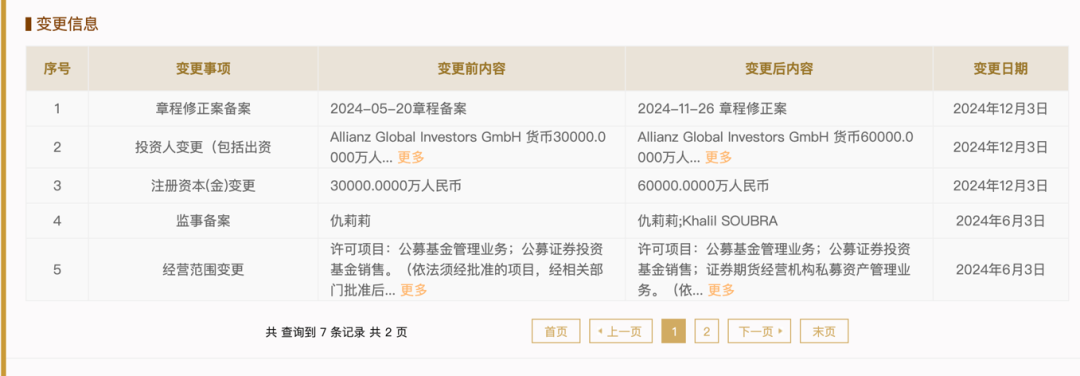Click the date in row 1 章程修正案备案
Image resolution: width=1080 pixels, height=376 pixels.
pos(1001,109)
